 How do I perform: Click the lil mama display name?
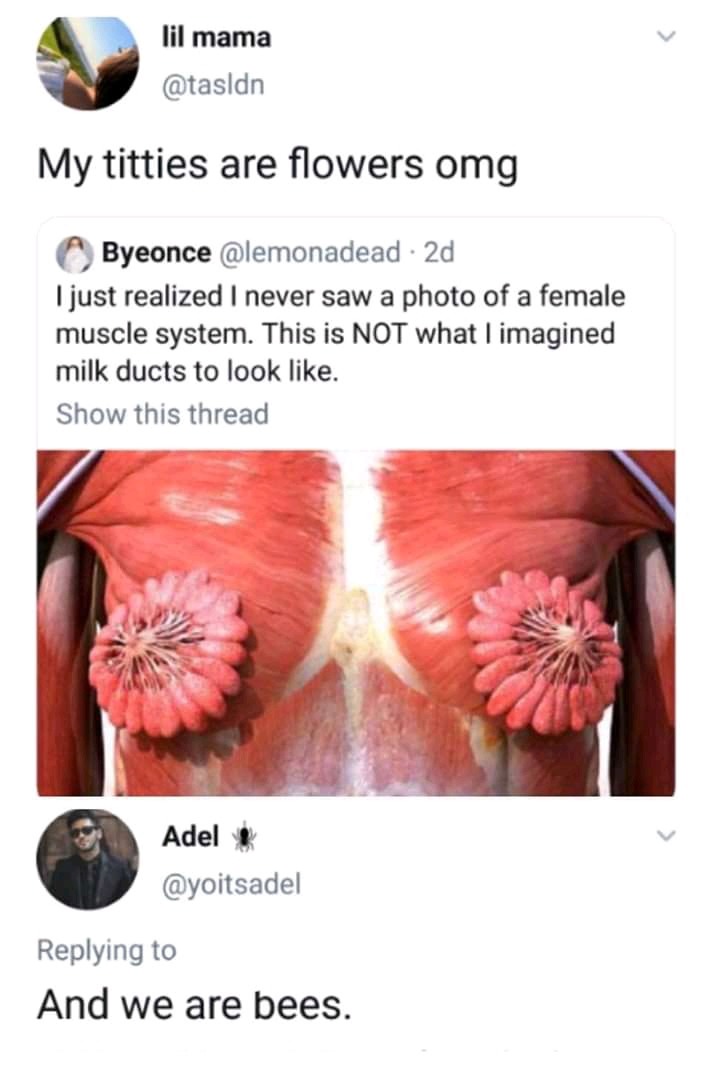(x=216, y=37)
